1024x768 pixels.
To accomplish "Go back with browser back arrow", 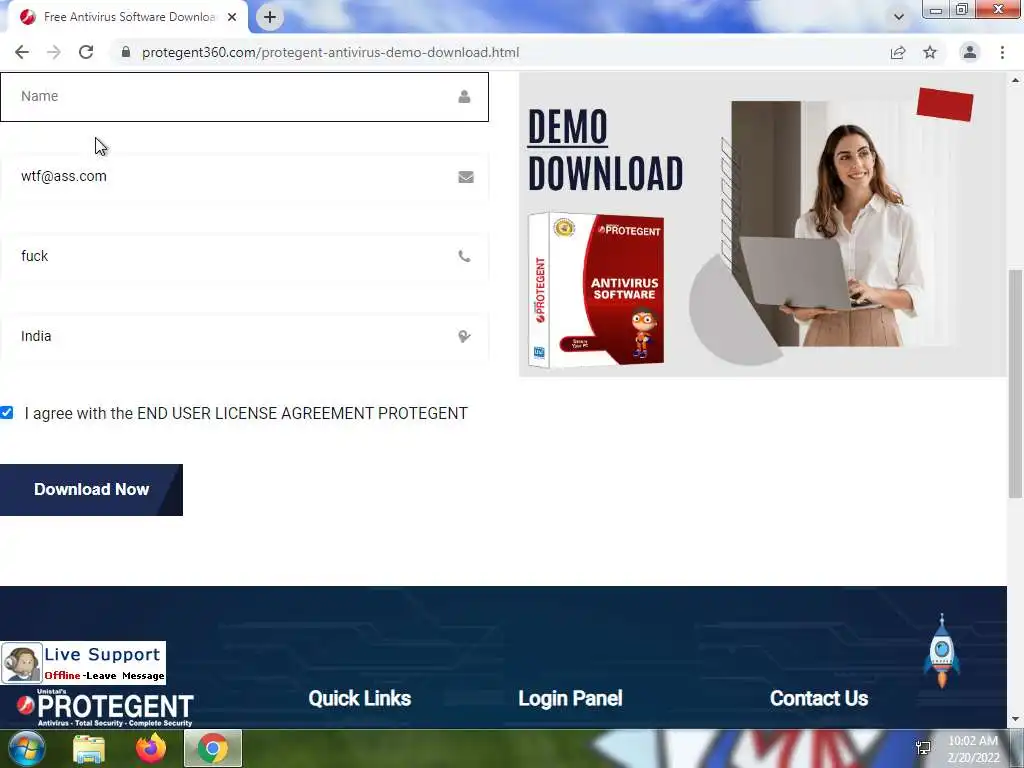I will click(x=22, y=52).
